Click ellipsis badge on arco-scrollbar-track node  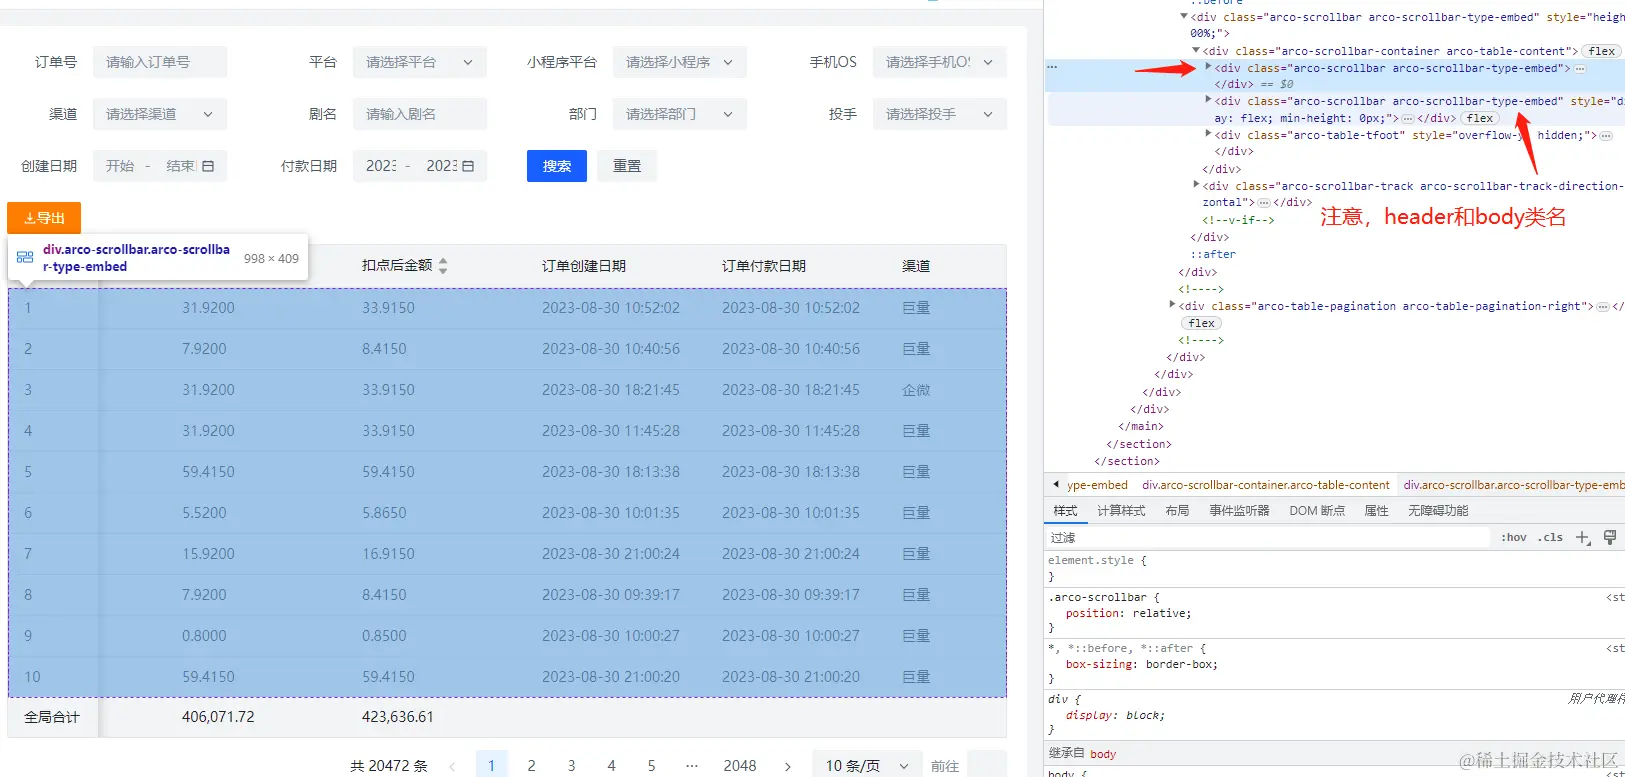point(1264,203)
